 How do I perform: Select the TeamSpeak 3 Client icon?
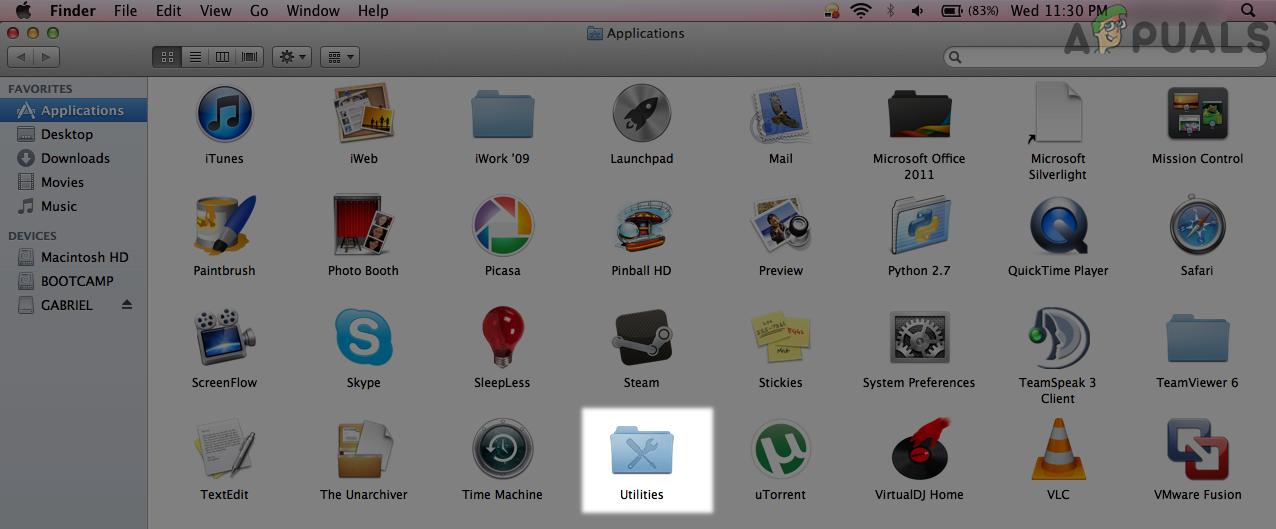1058,338
